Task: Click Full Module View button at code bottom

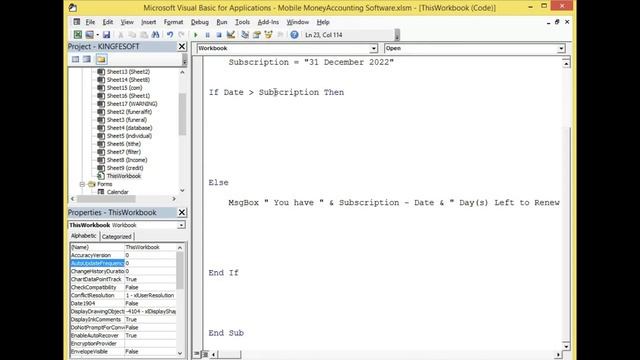Action: (x=205, y=354)
